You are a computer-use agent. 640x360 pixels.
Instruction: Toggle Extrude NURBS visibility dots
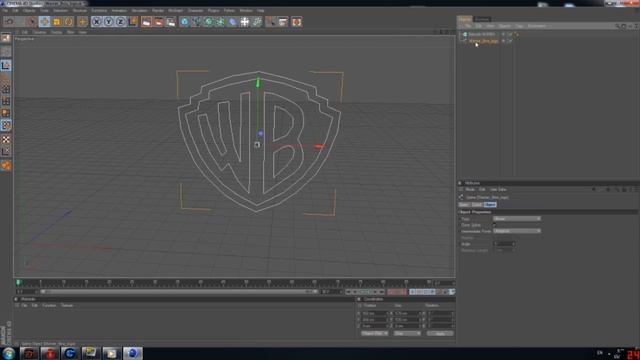tap(503, 34)
